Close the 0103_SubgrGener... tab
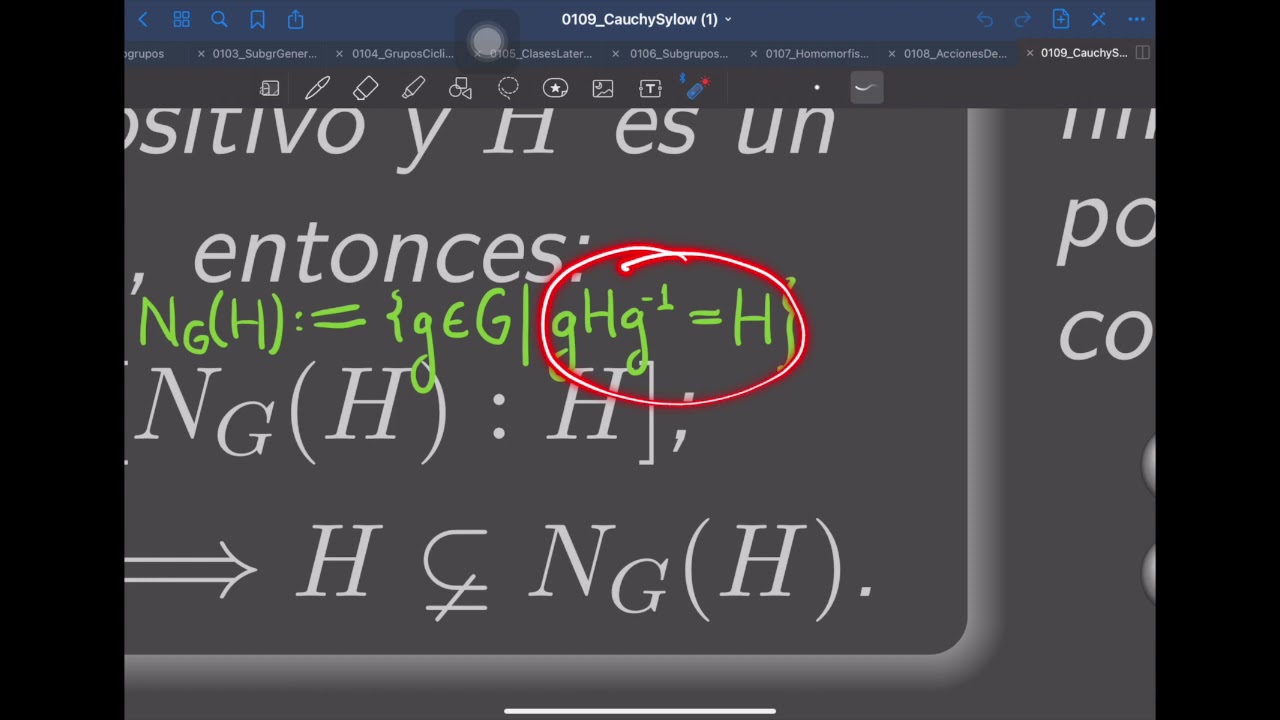This screenshot has height=720, width=1280. coord(201,54)
